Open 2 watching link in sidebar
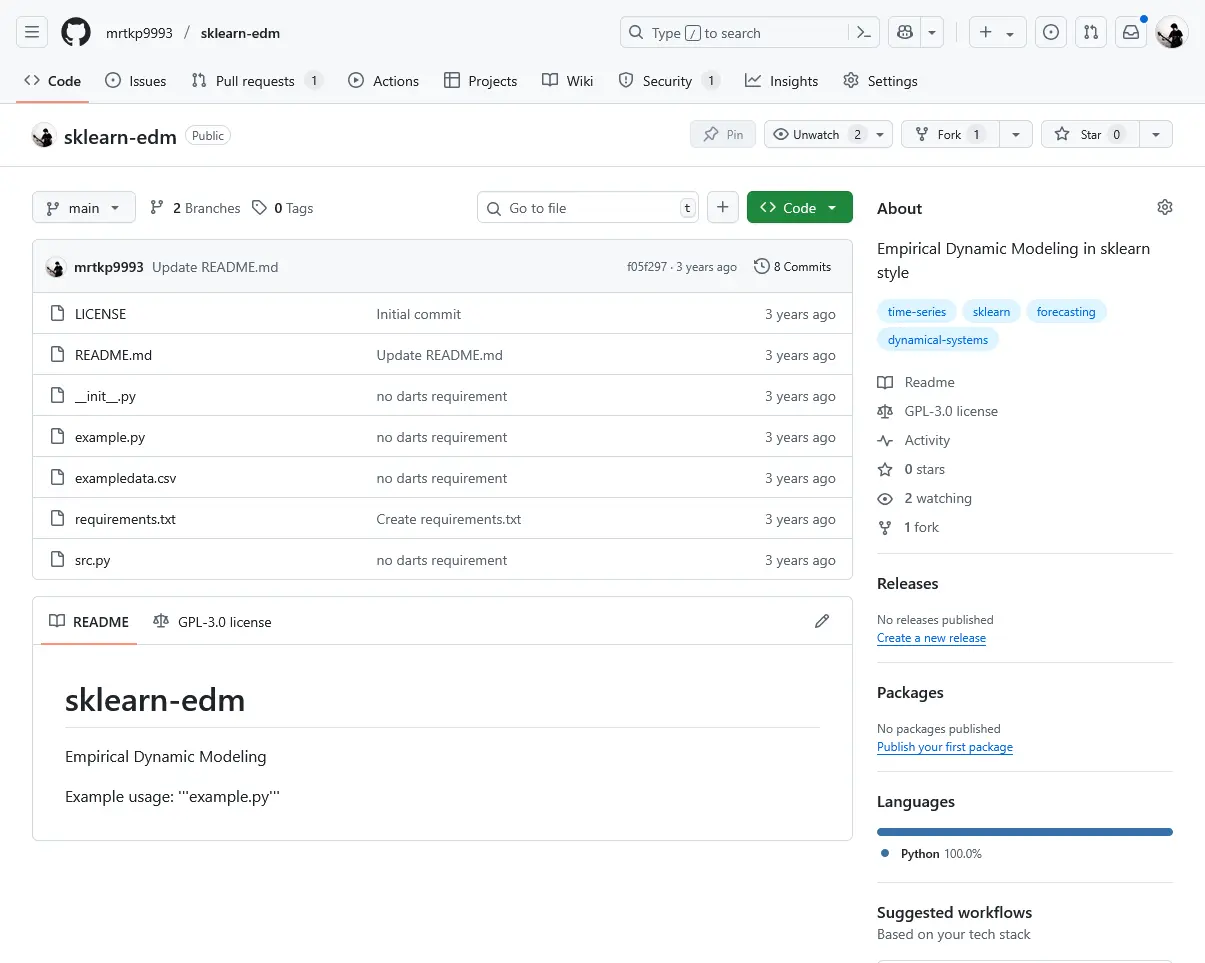This screenshot has width=1205, height=963. (925, 498)
